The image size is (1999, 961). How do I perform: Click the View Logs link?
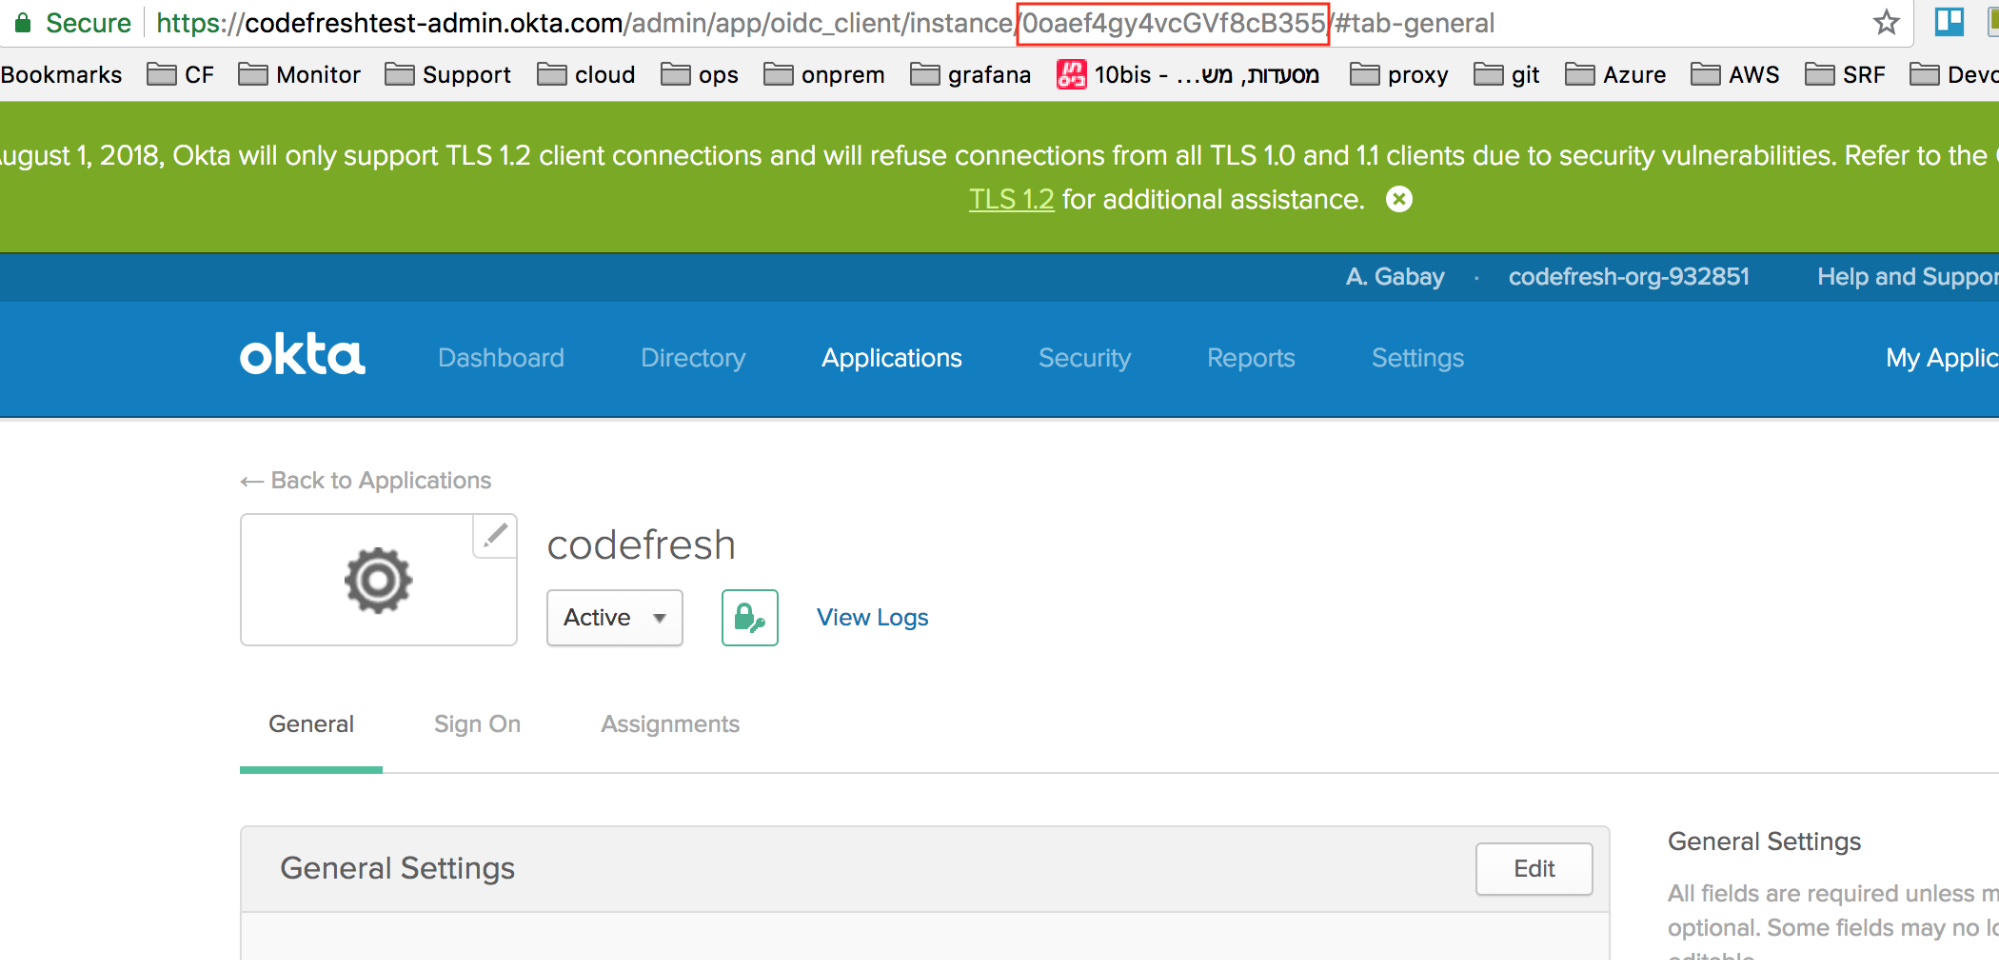pyautogui.click(x=872, y=618)
